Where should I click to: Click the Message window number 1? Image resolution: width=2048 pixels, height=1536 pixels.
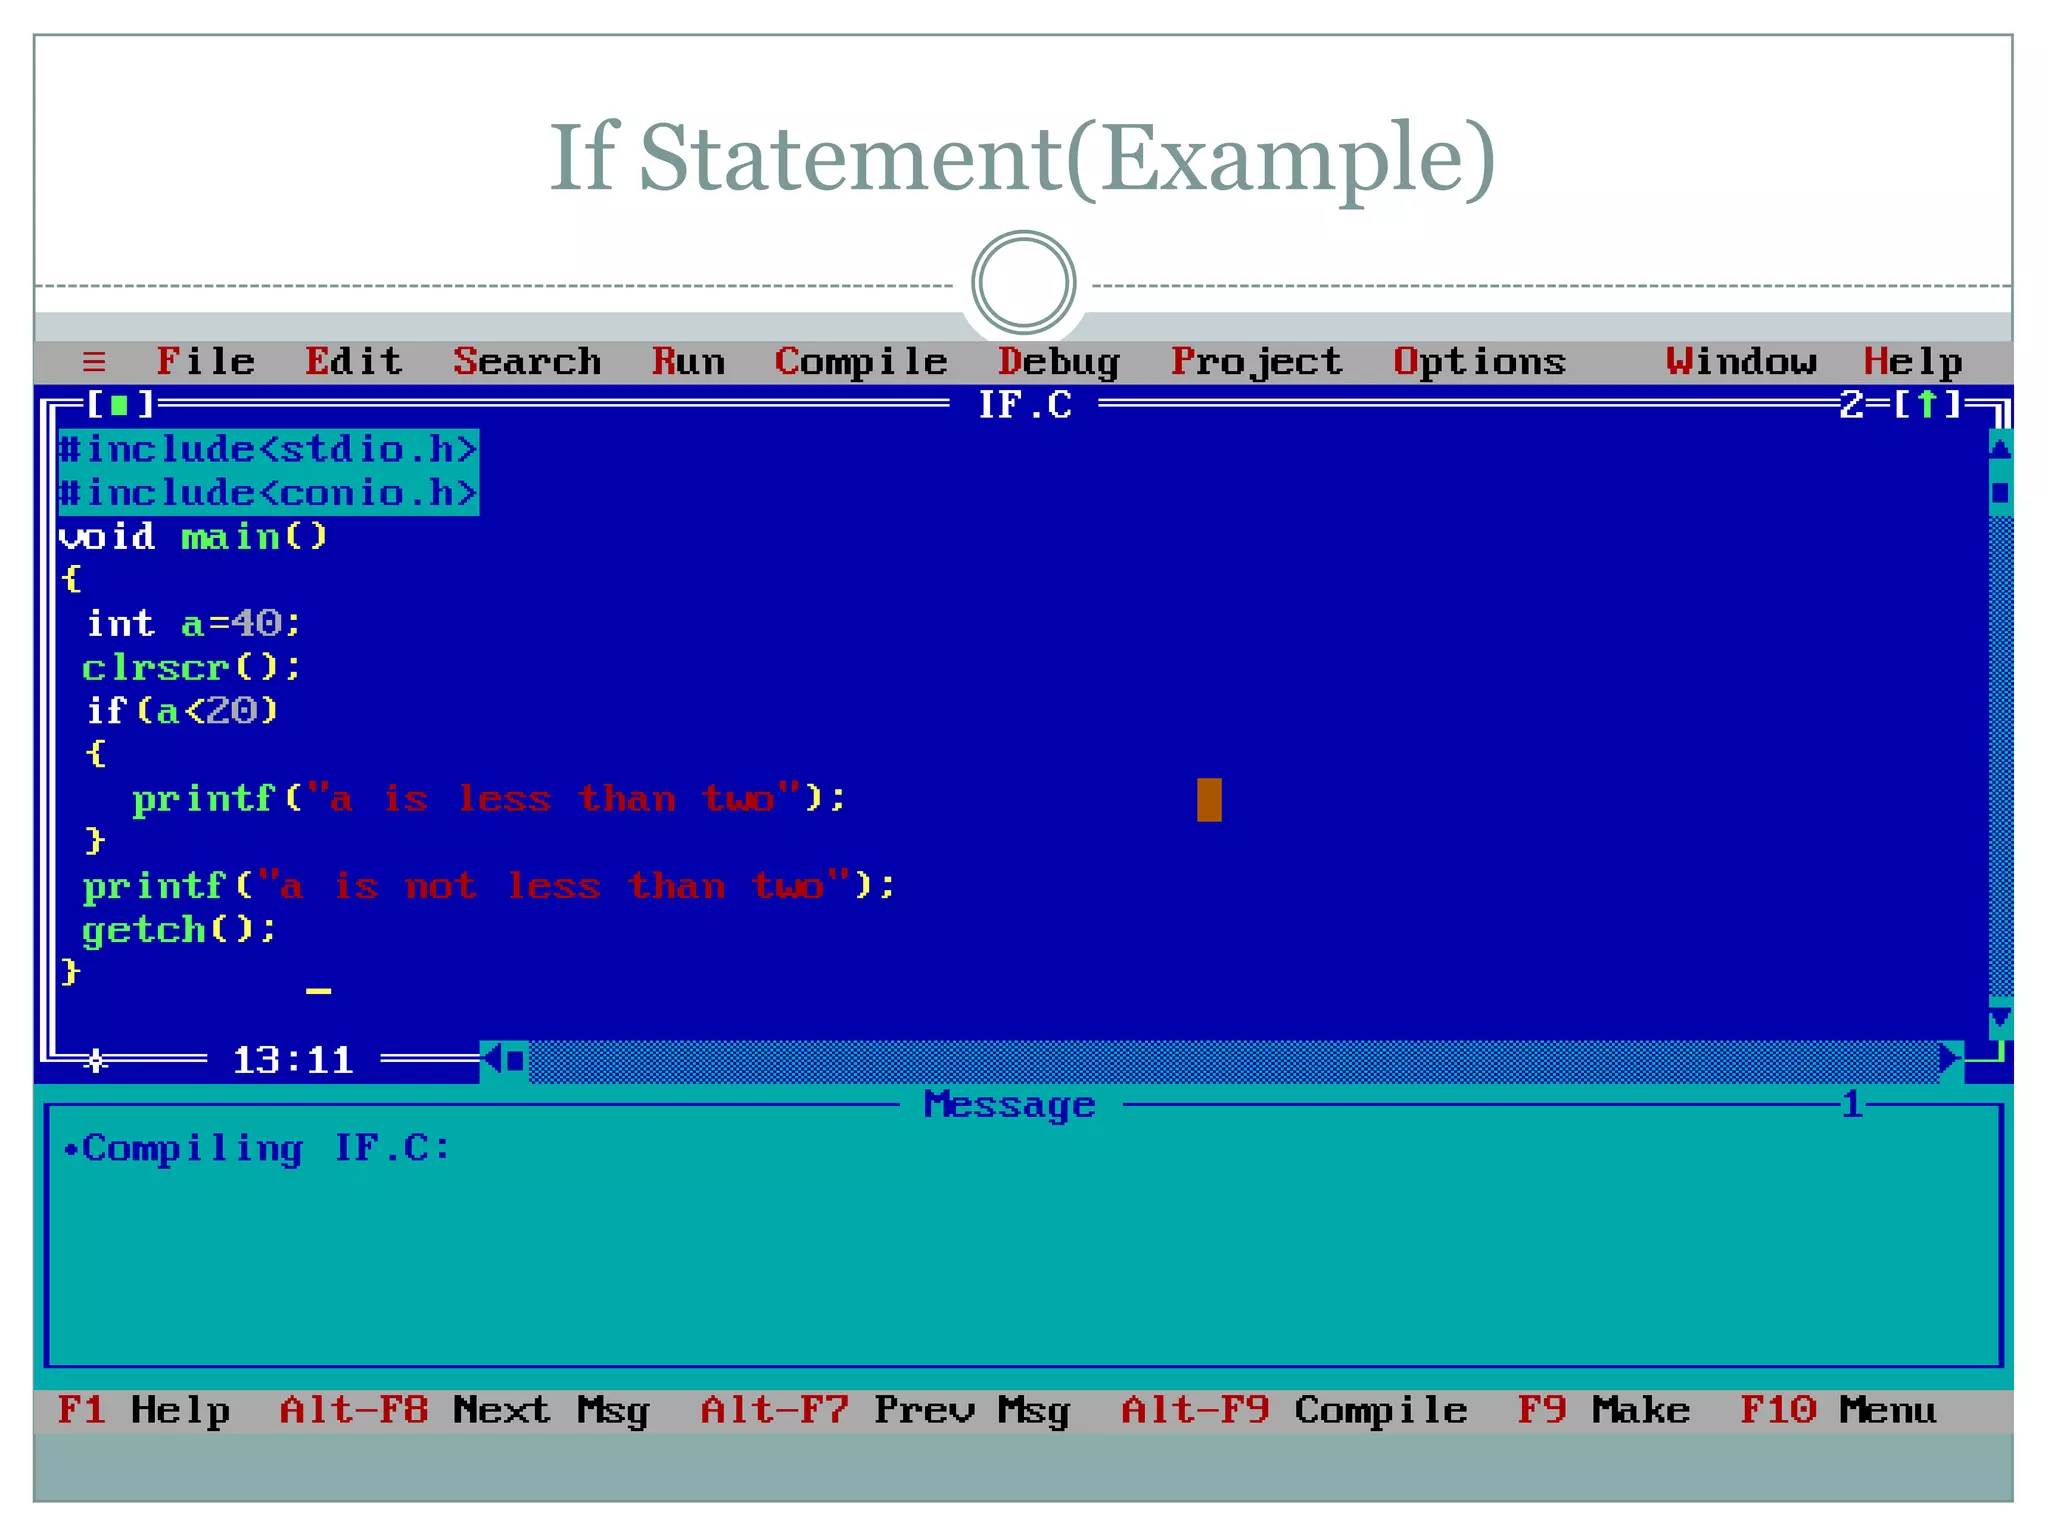tap(1852, 1104)
